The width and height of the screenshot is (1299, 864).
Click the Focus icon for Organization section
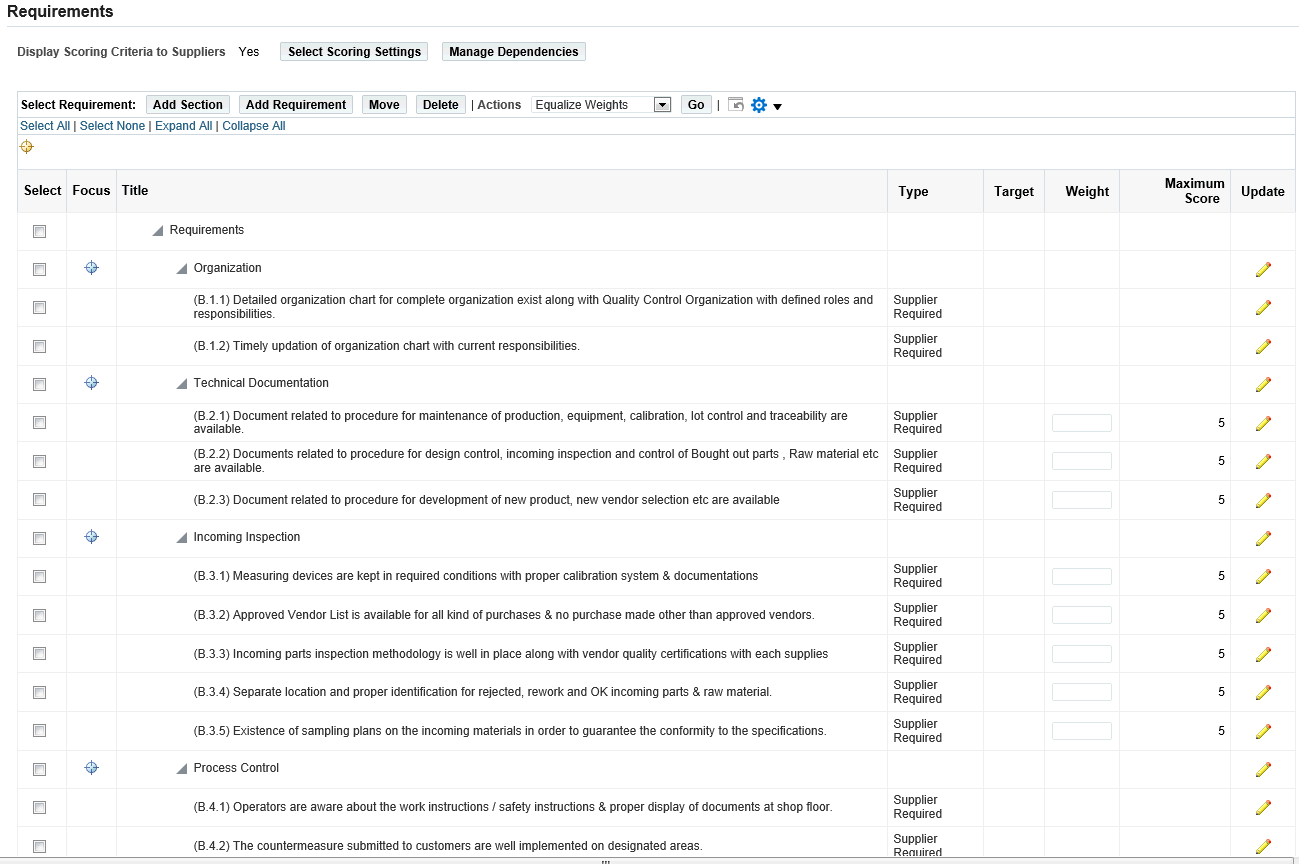click(x=91, y=268)
